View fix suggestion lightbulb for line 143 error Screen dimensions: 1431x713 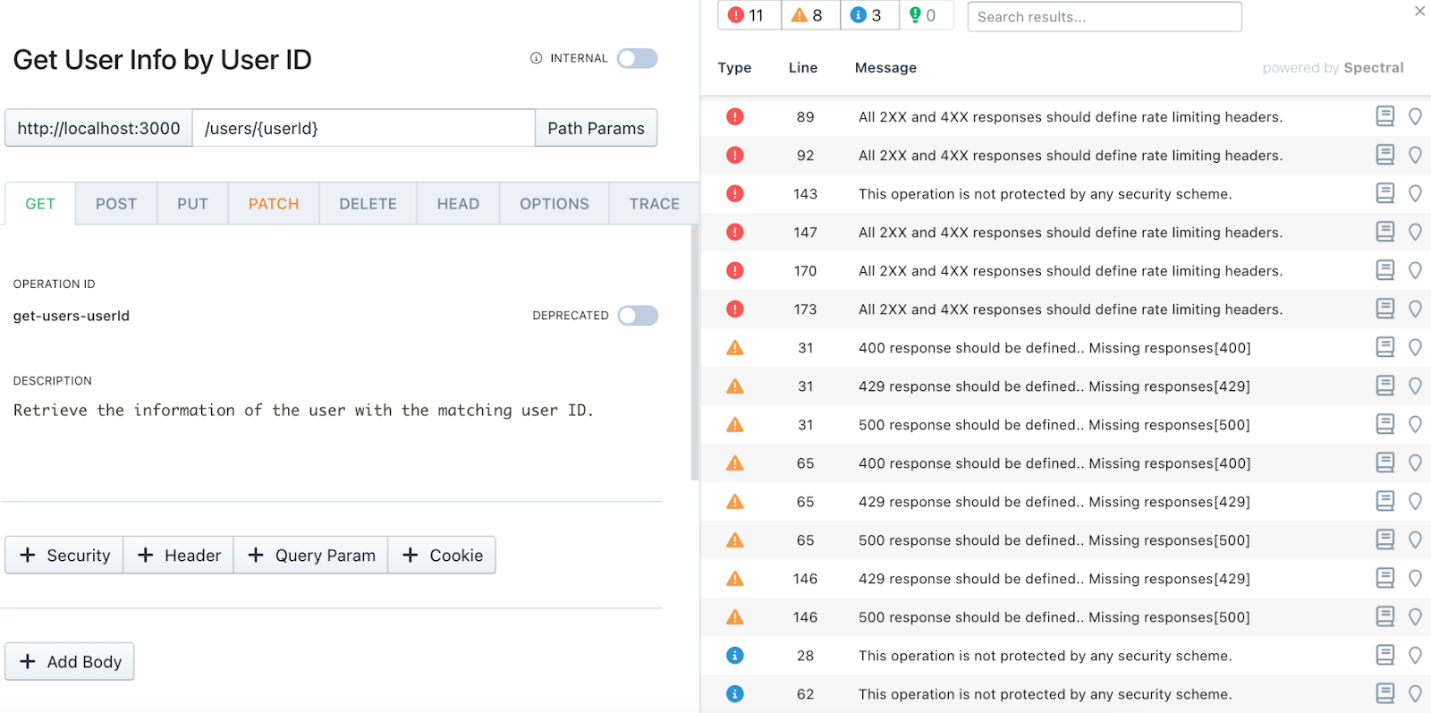click(1416, 193)
